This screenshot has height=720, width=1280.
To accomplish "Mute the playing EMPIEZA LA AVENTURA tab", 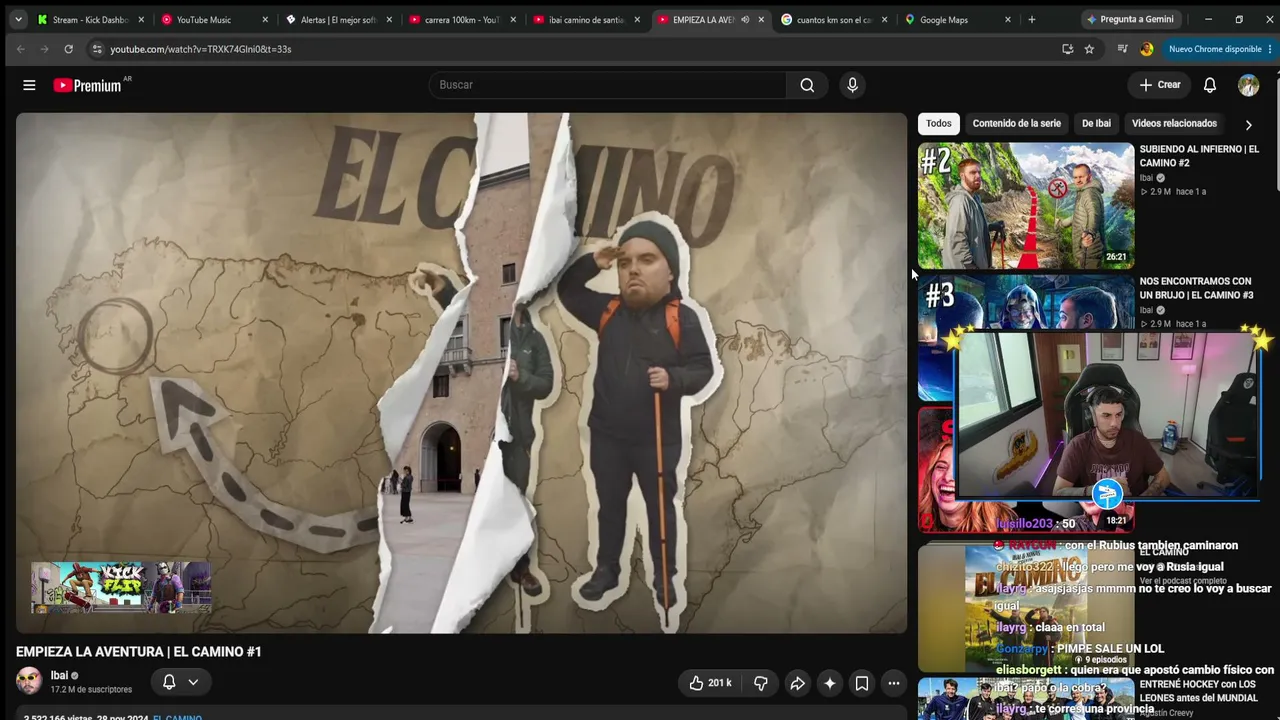I will coord(745,19).
